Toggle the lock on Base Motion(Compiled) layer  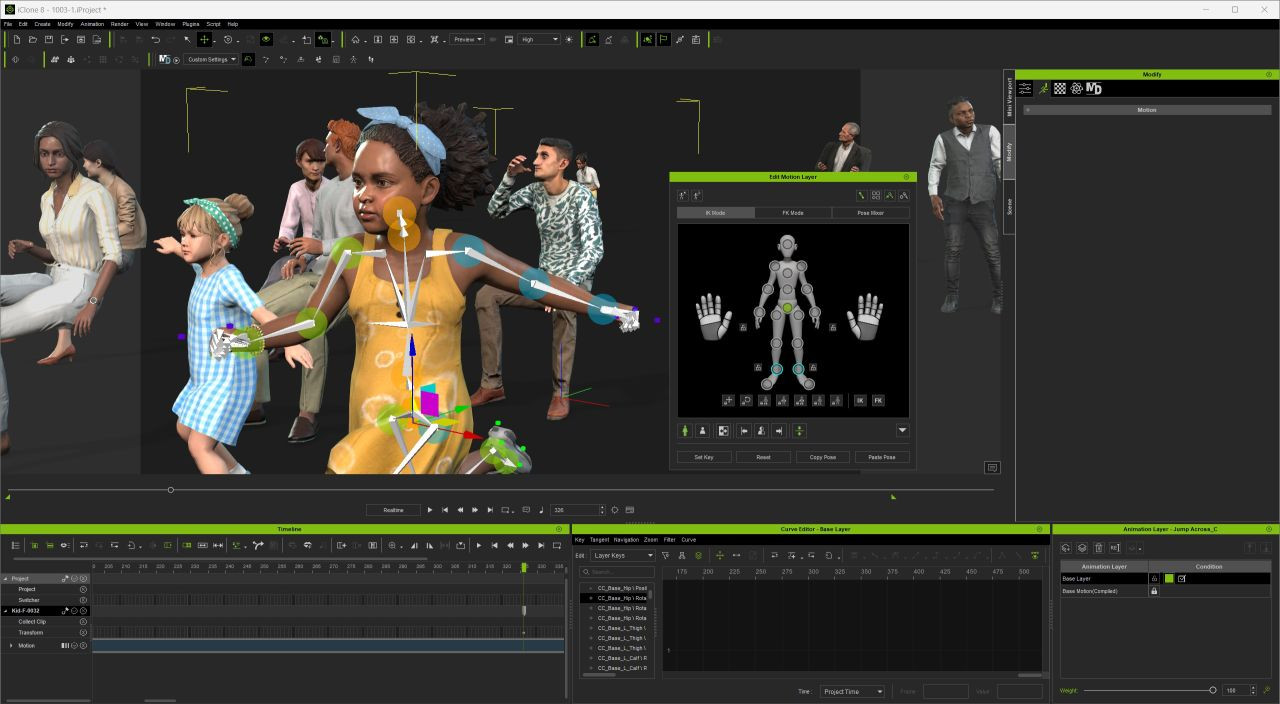tap(1154, 591)
